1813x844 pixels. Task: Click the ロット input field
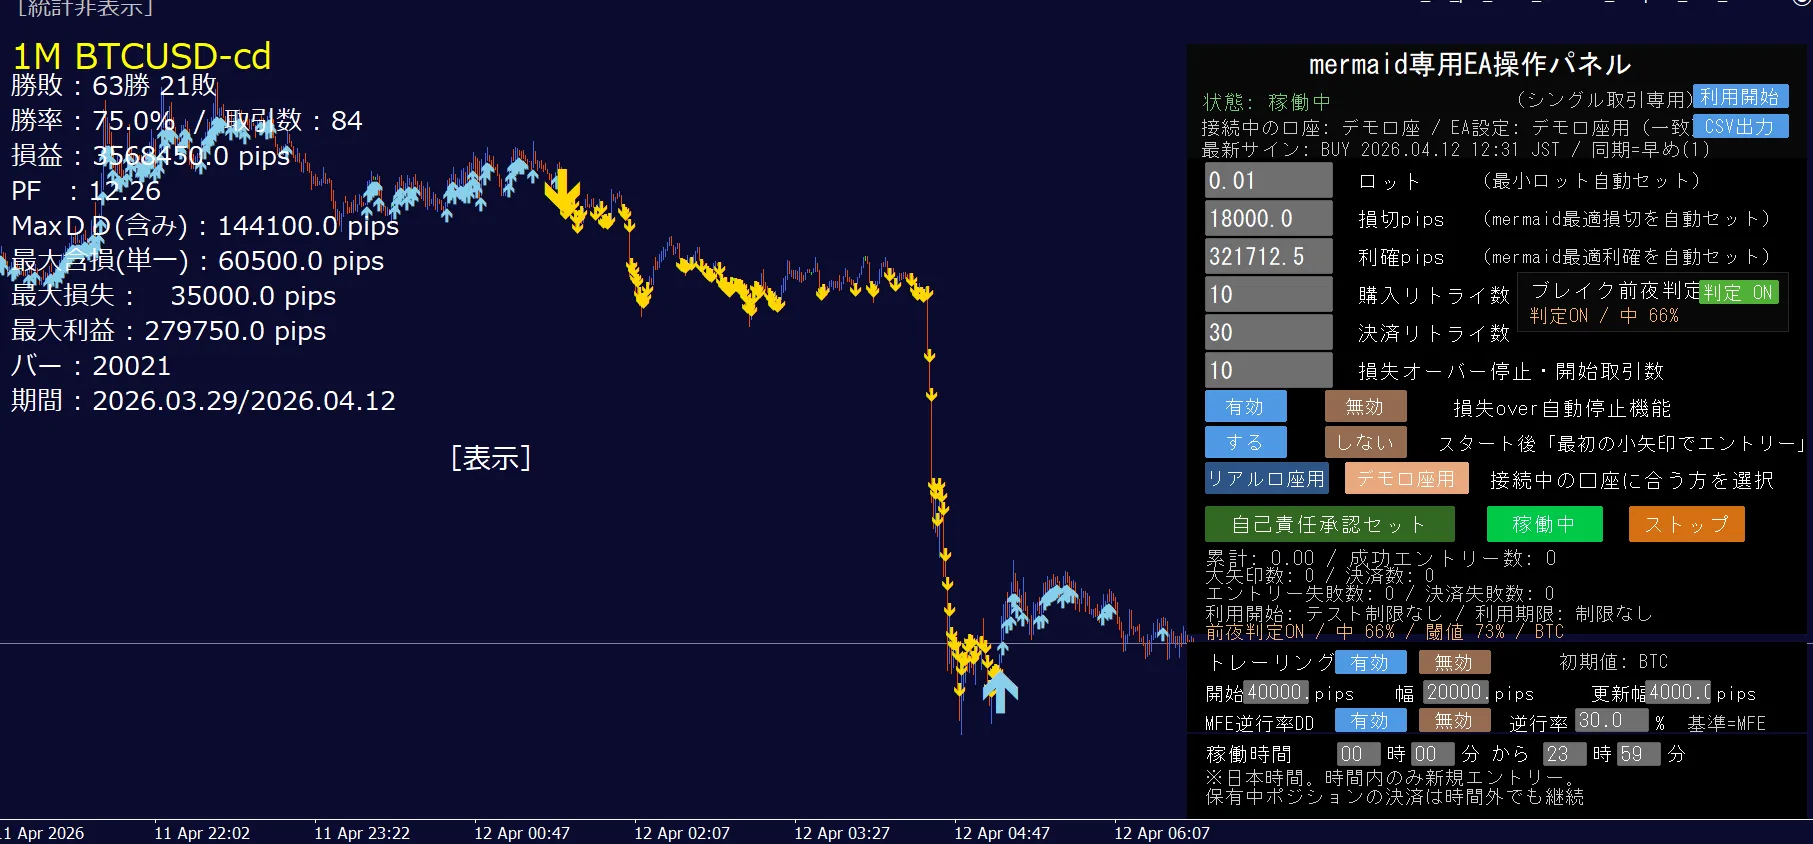pos(1268,181)
